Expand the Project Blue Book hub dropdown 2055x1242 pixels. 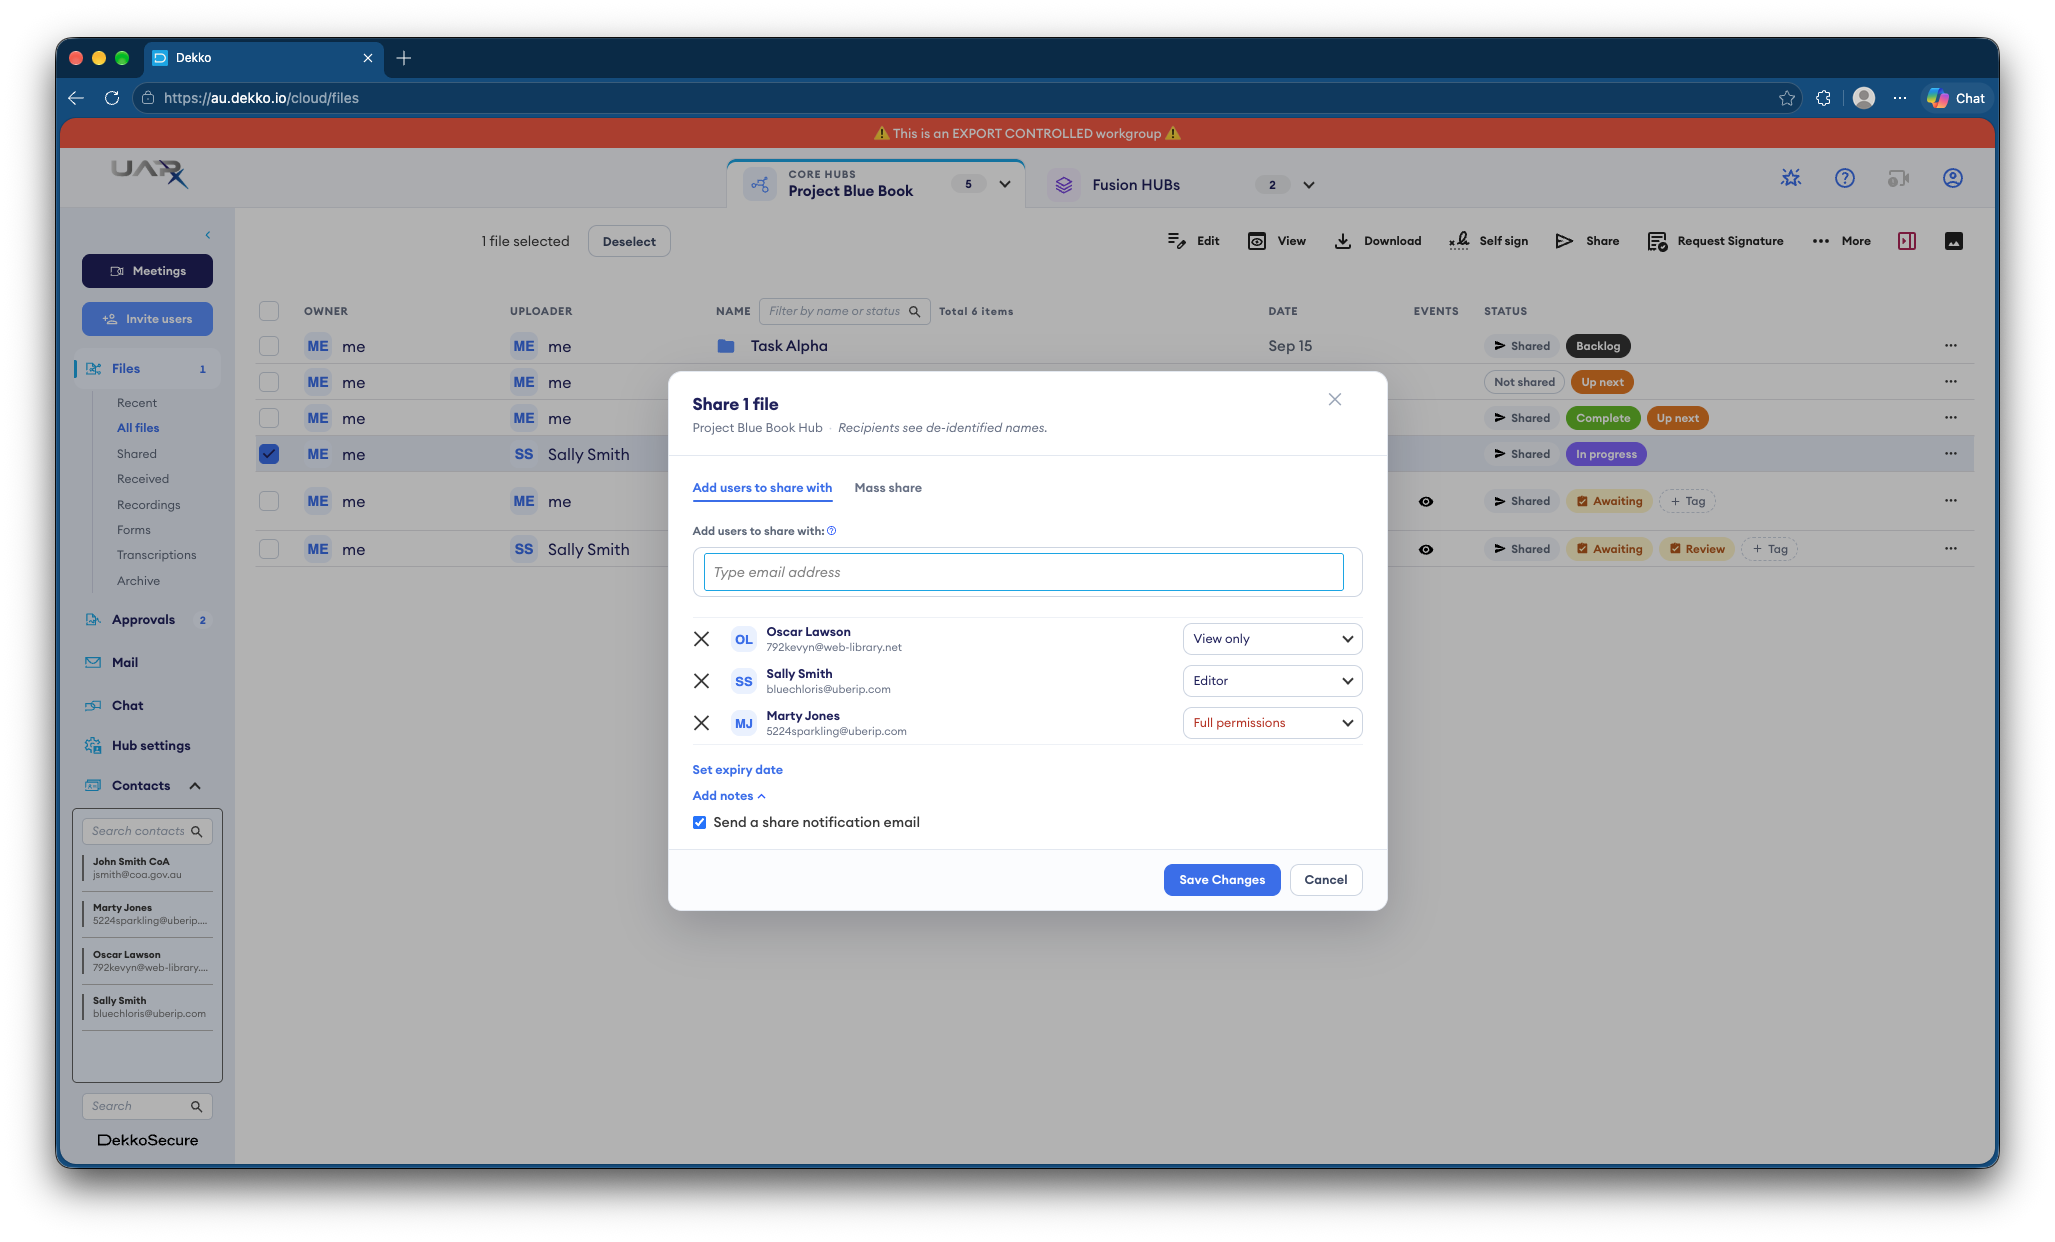click(1005, 184)
